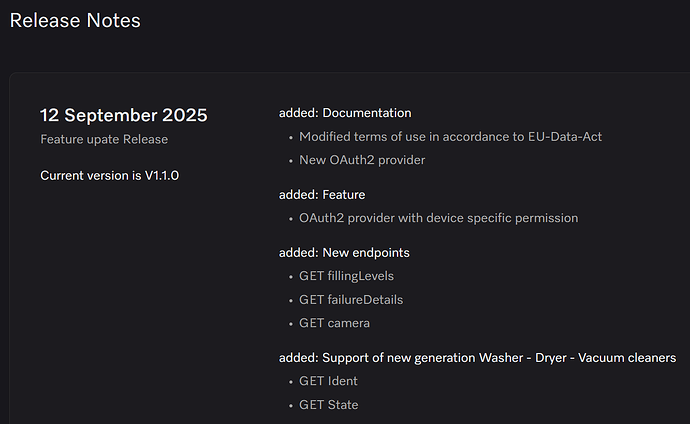The width and height of the screenshot is (690, 424).
Task: Select the Support of new generation Washer heading
Action: click(477, 358)
